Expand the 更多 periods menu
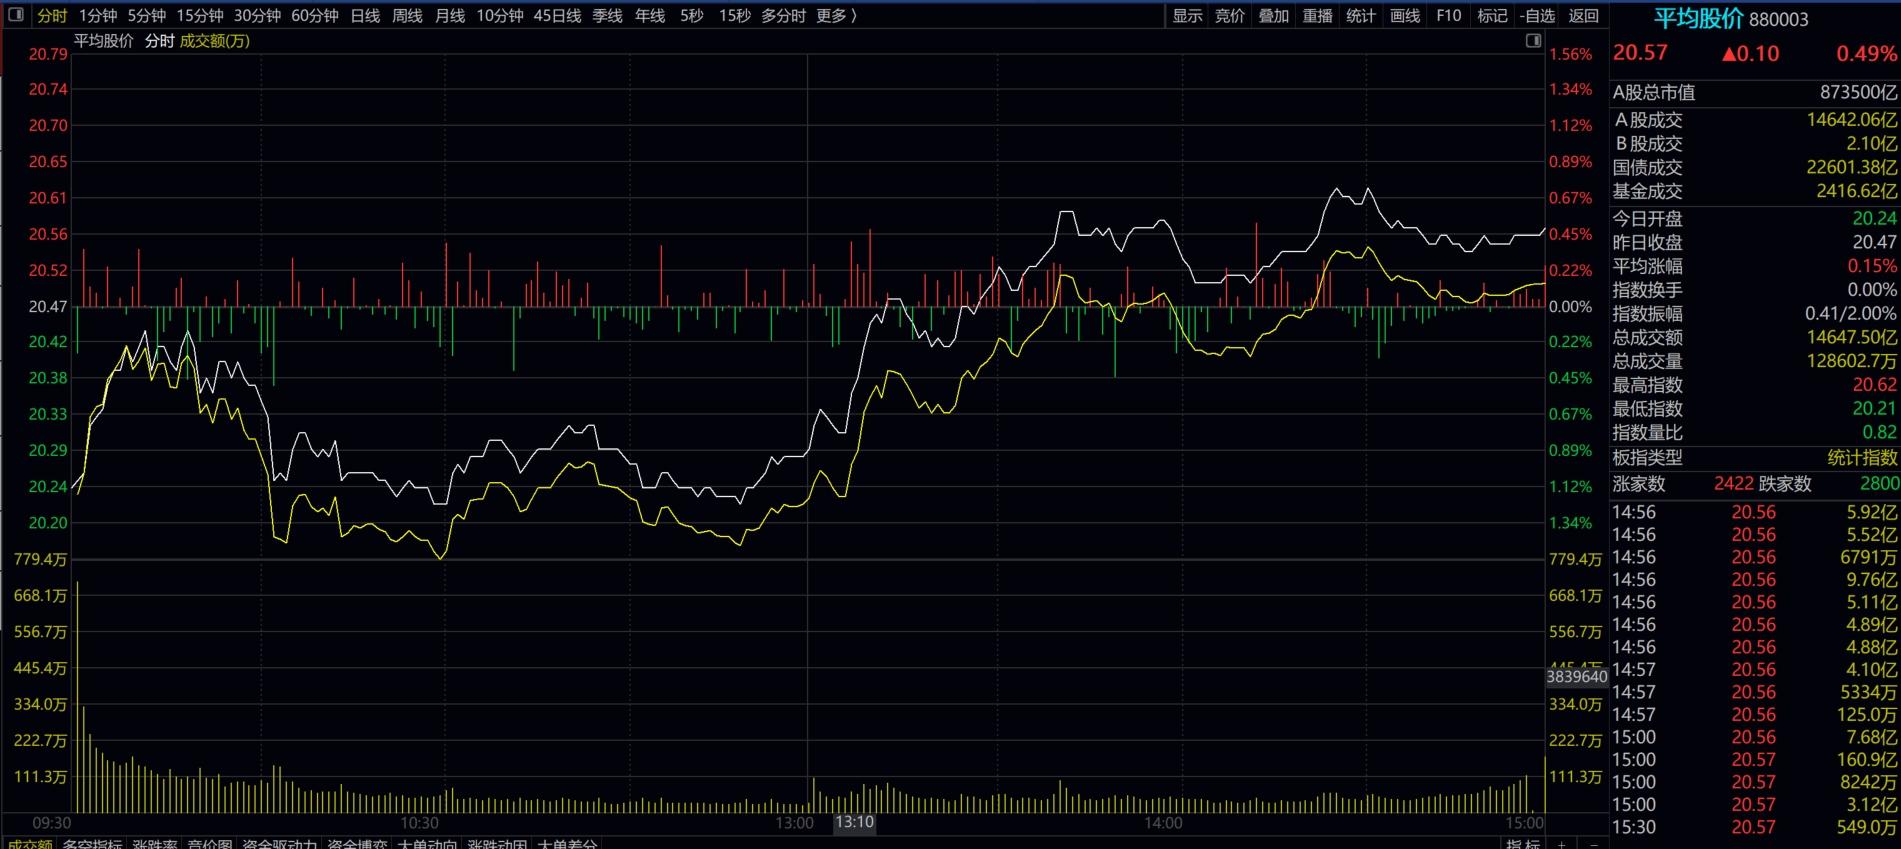 coord(836,15)
